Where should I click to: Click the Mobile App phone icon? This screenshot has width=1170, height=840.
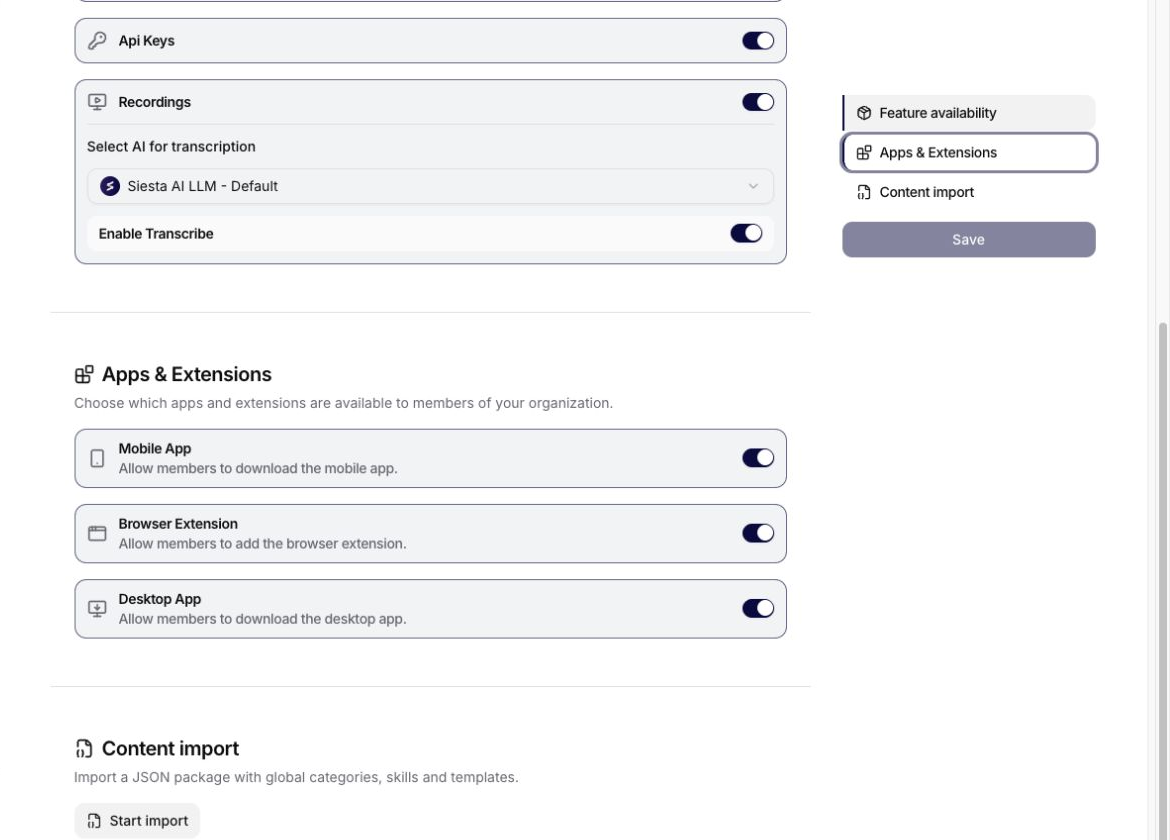pyautogui.click(x=97, y=459)
